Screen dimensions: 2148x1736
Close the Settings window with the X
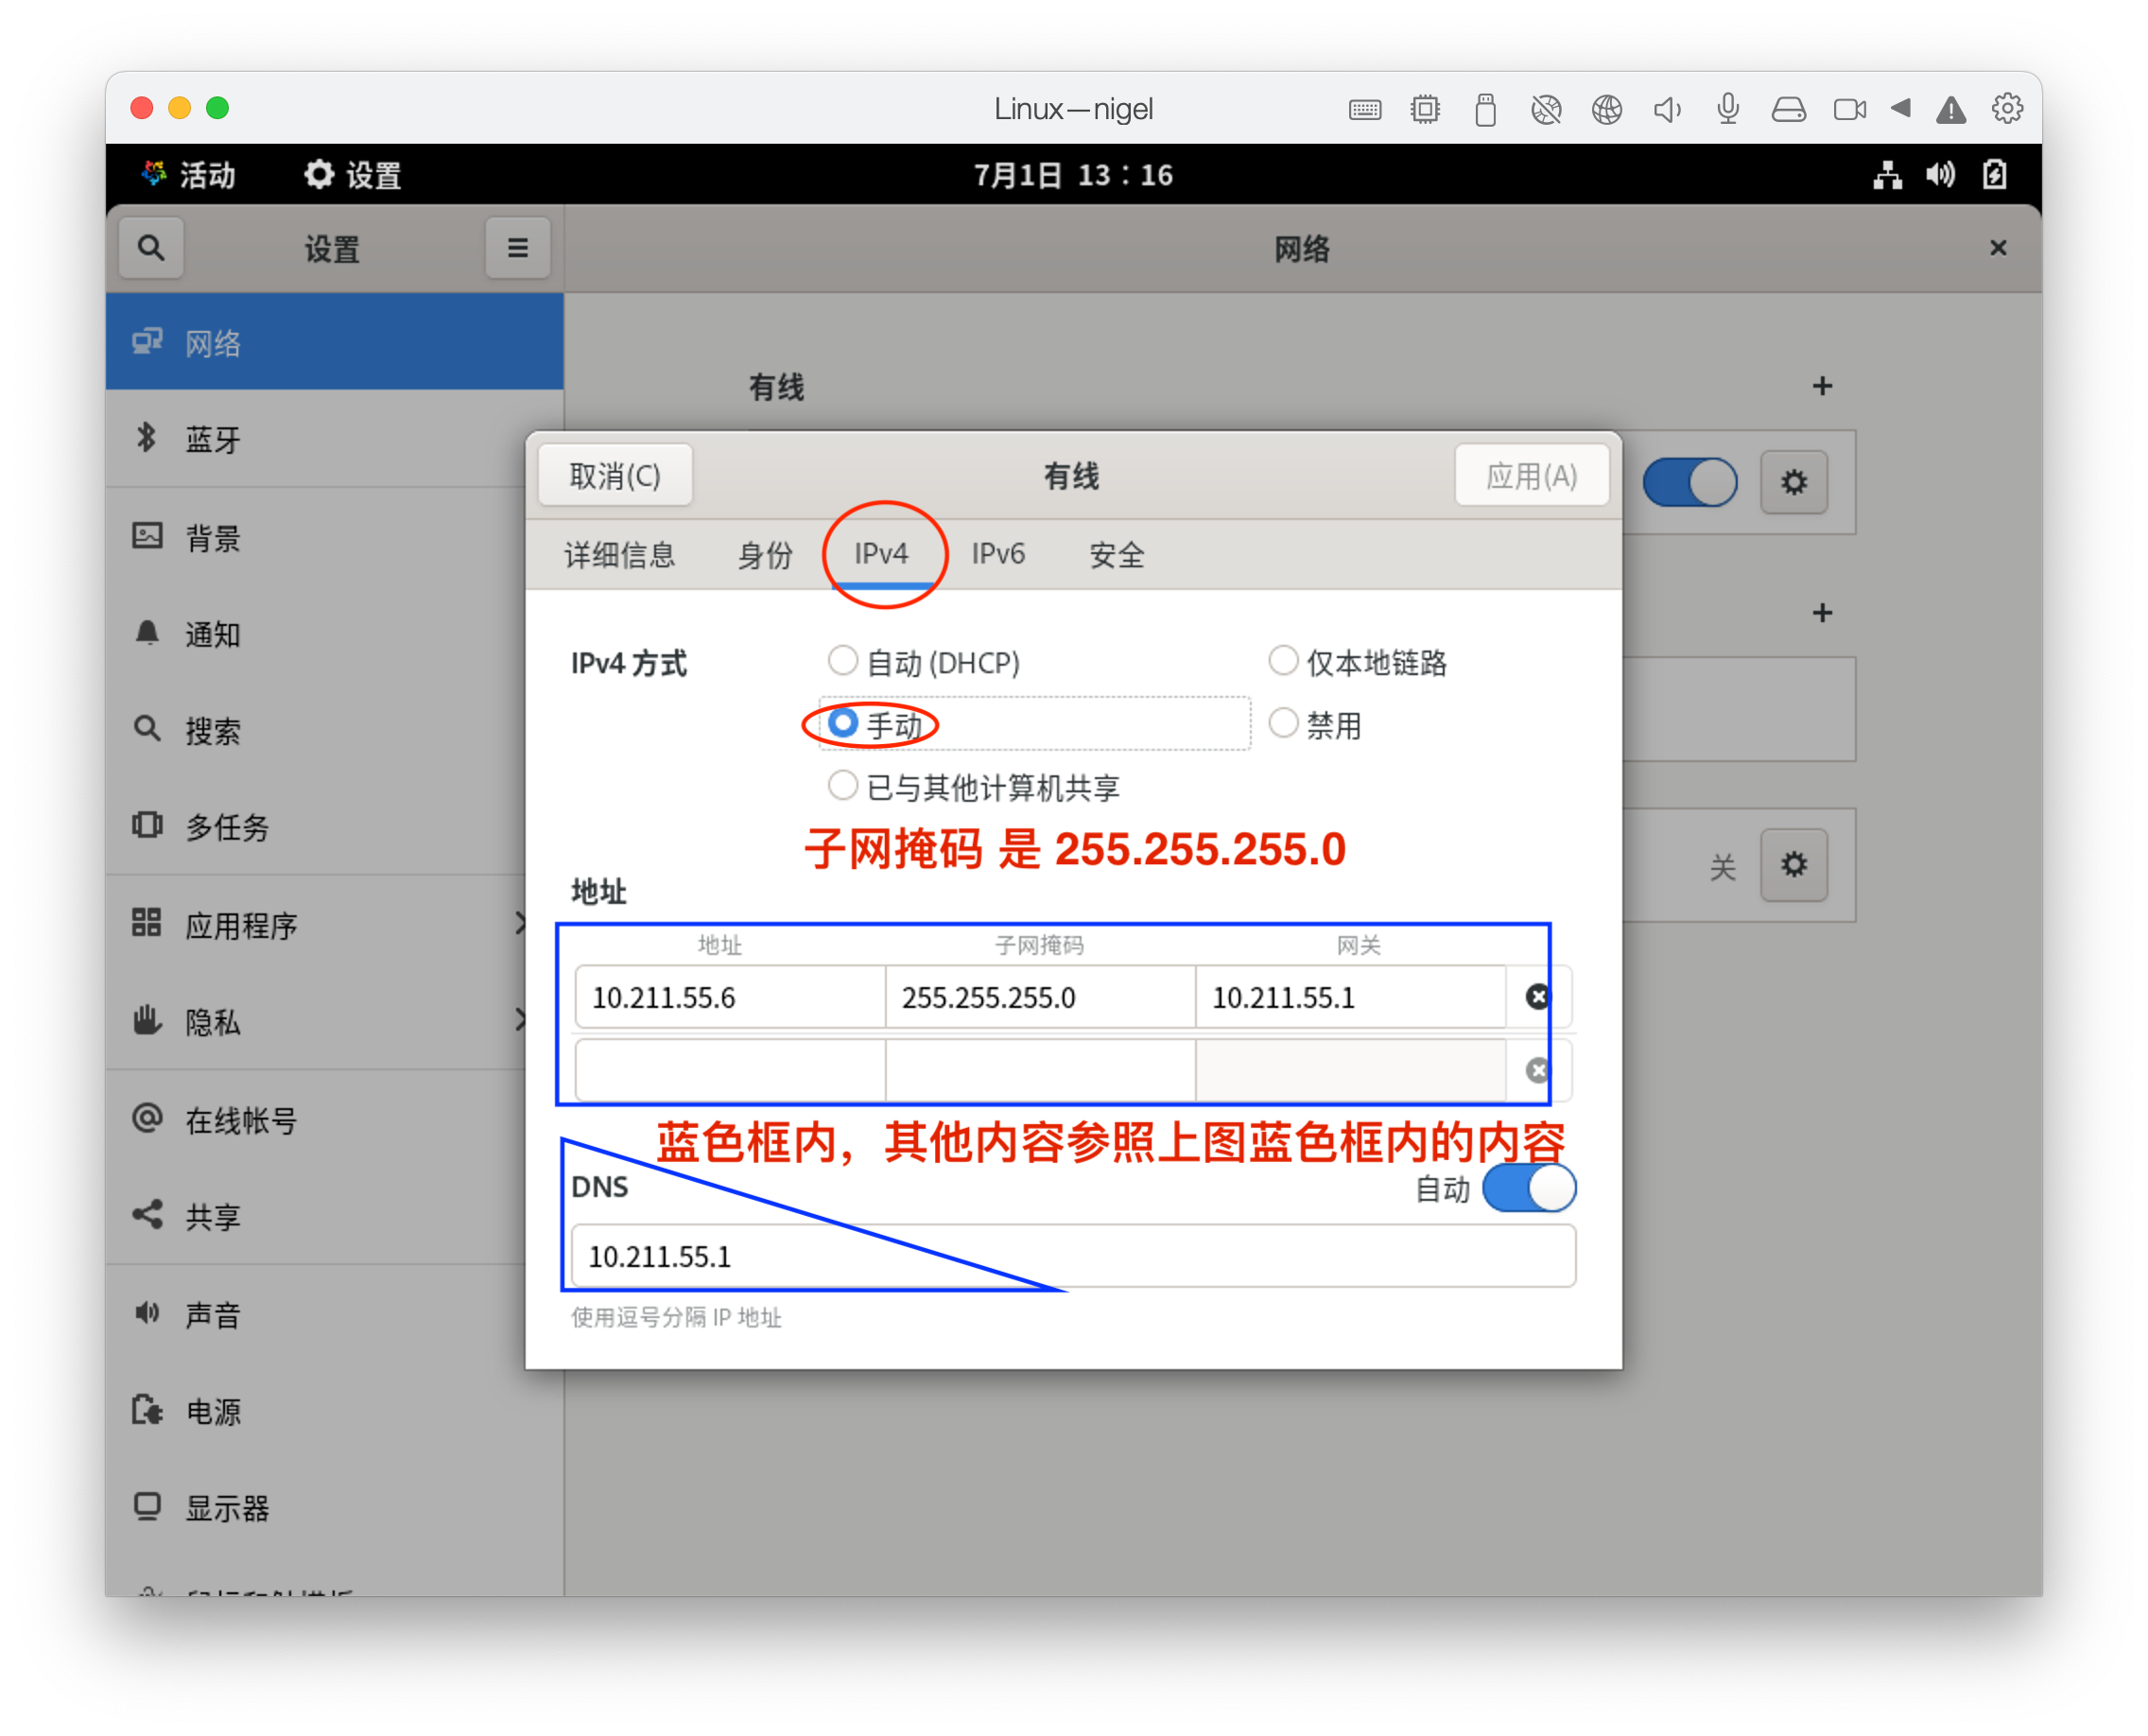coord(1997,247)
